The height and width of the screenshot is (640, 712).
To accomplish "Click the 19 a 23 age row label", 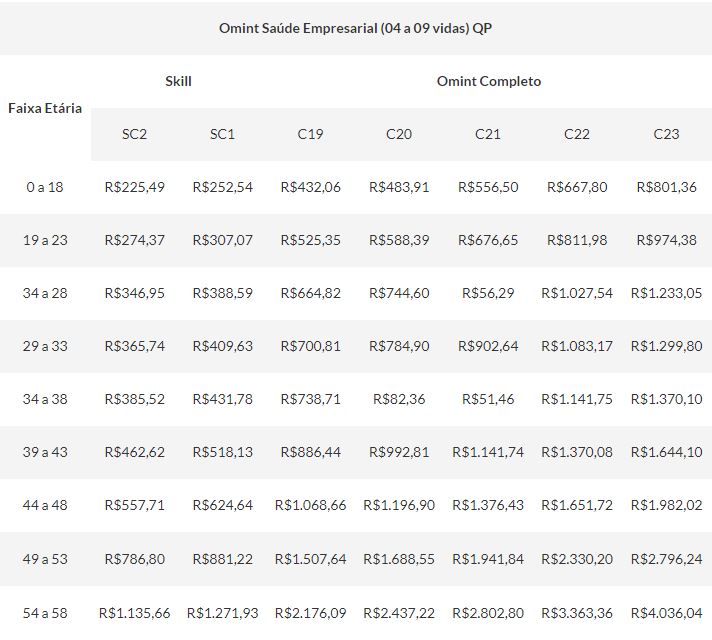I will pyautogui.click(x=45, y=240).
